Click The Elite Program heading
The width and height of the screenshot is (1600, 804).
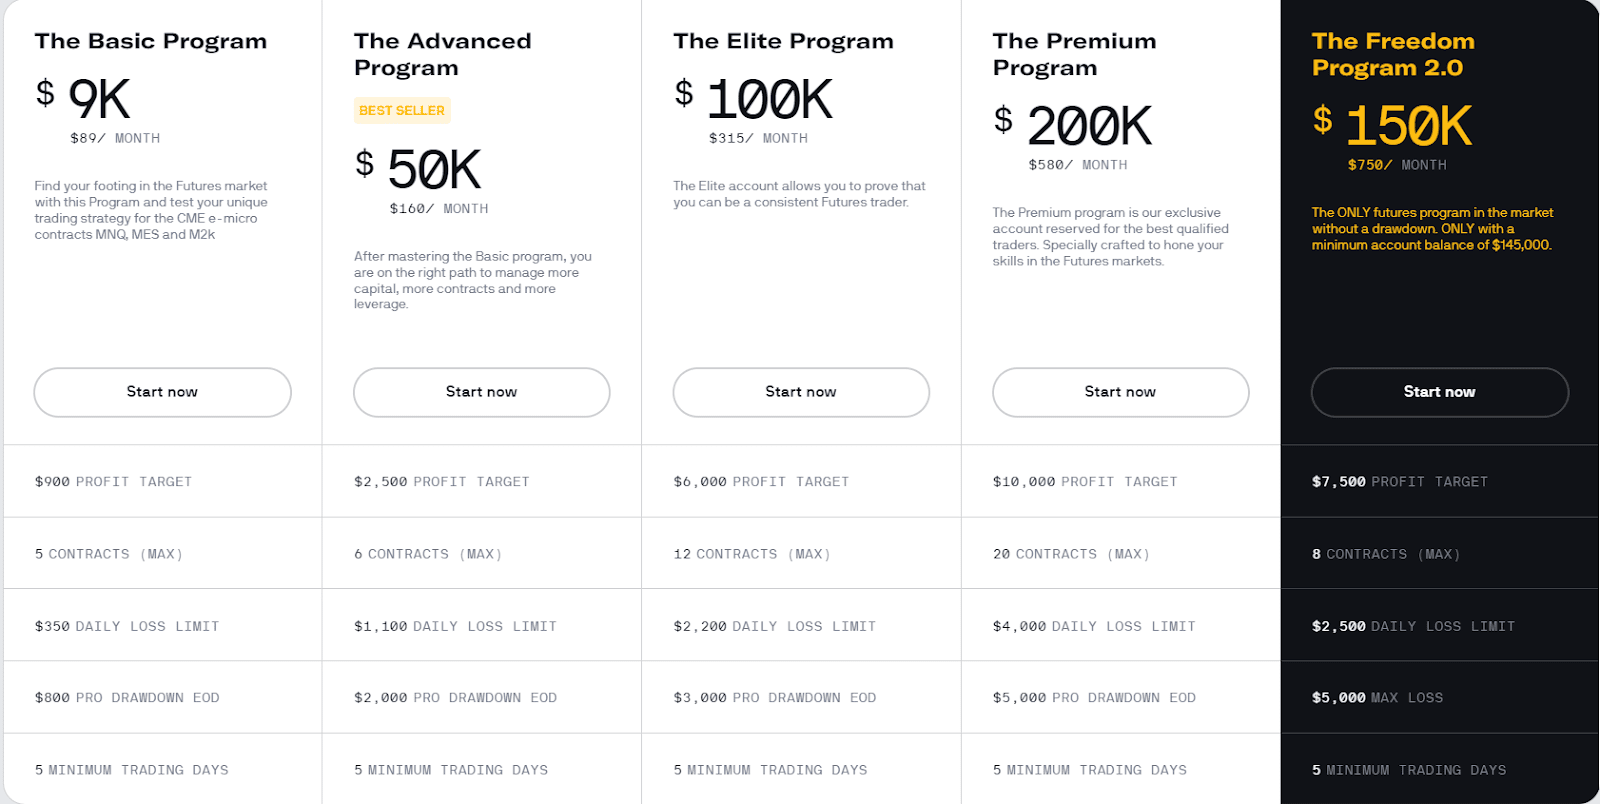(x=783, y=41)
